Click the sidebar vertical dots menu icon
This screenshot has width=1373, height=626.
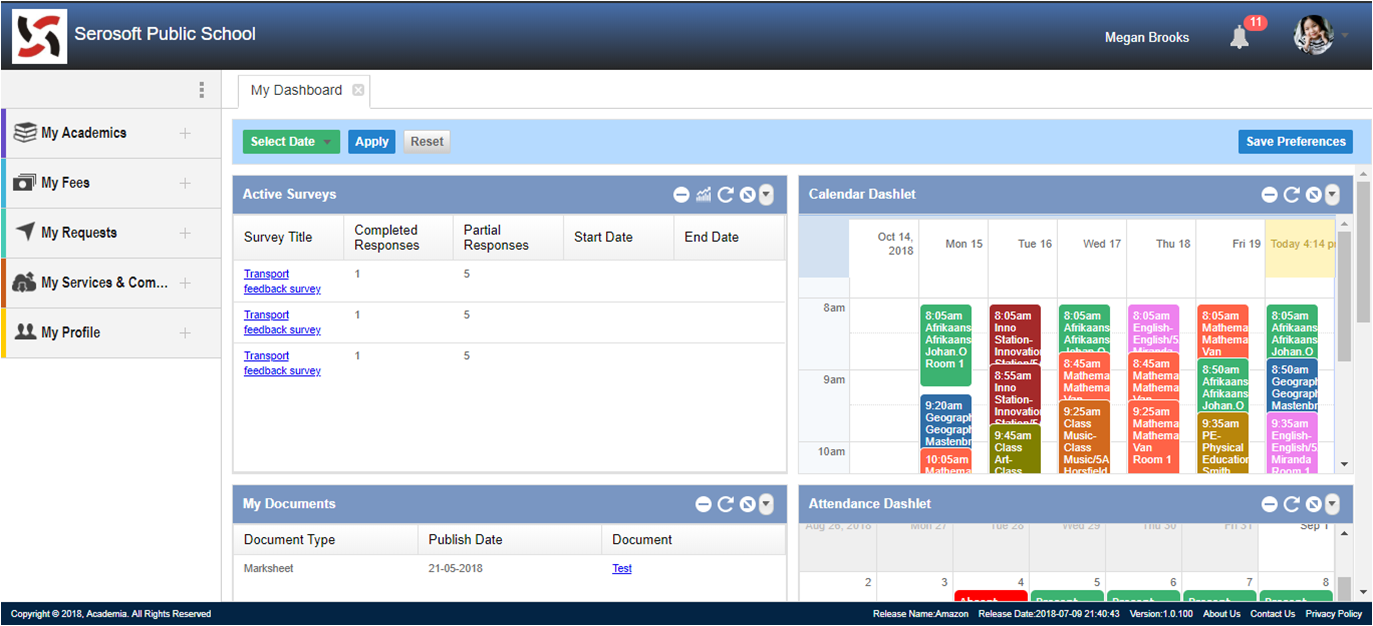[201, 90]
